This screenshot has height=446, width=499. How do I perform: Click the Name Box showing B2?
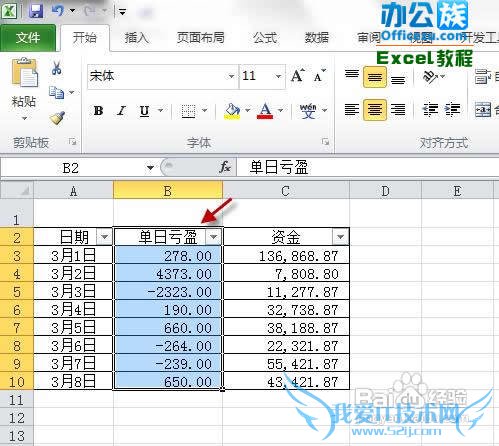tap(71, 168)
